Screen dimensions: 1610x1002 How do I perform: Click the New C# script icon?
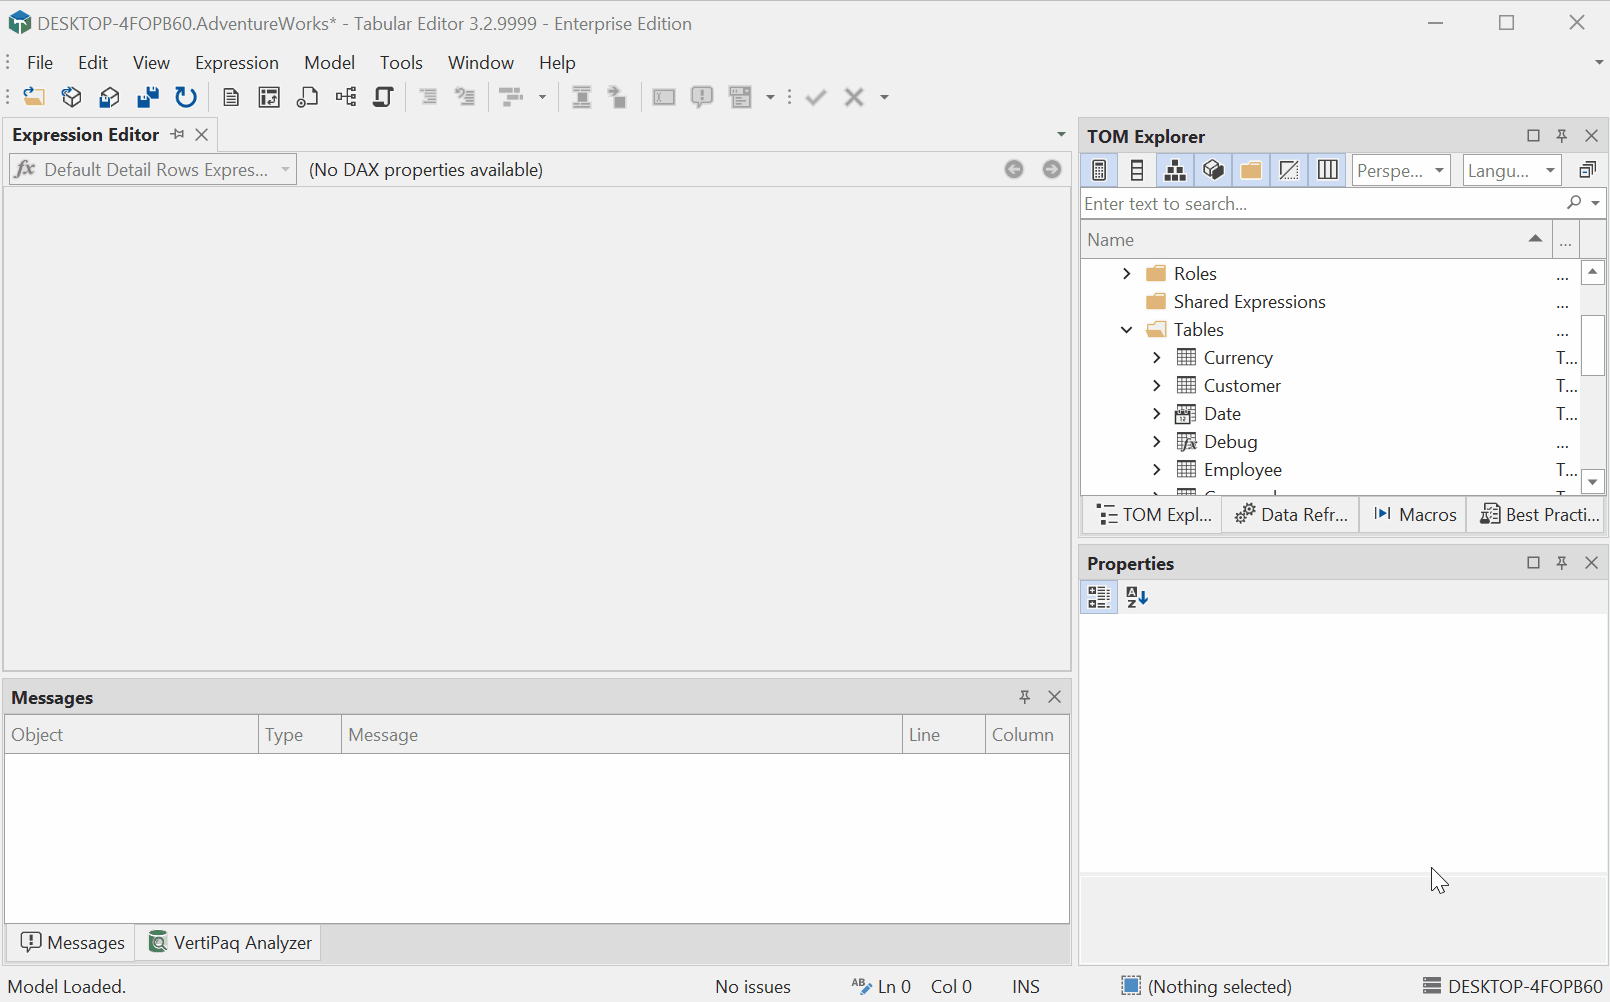click(x=383, y=97)
